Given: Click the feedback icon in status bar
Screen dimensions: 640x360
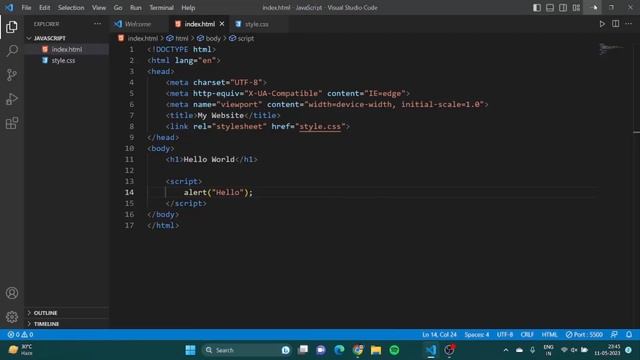Looking at the screenshot, I should click(614, 335).
